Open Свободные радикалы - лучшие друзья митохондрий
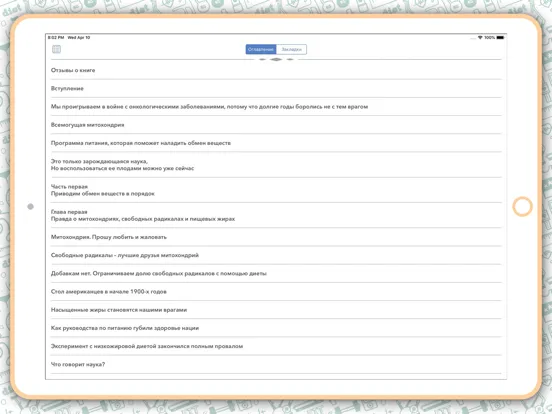 point(276,256)
